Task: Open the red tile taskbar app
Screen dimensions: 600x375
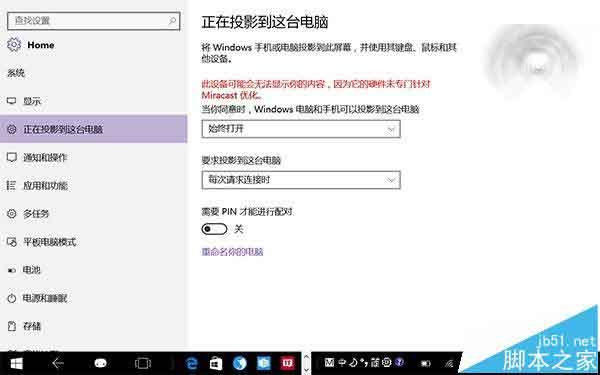Action: tap(288, 363)
